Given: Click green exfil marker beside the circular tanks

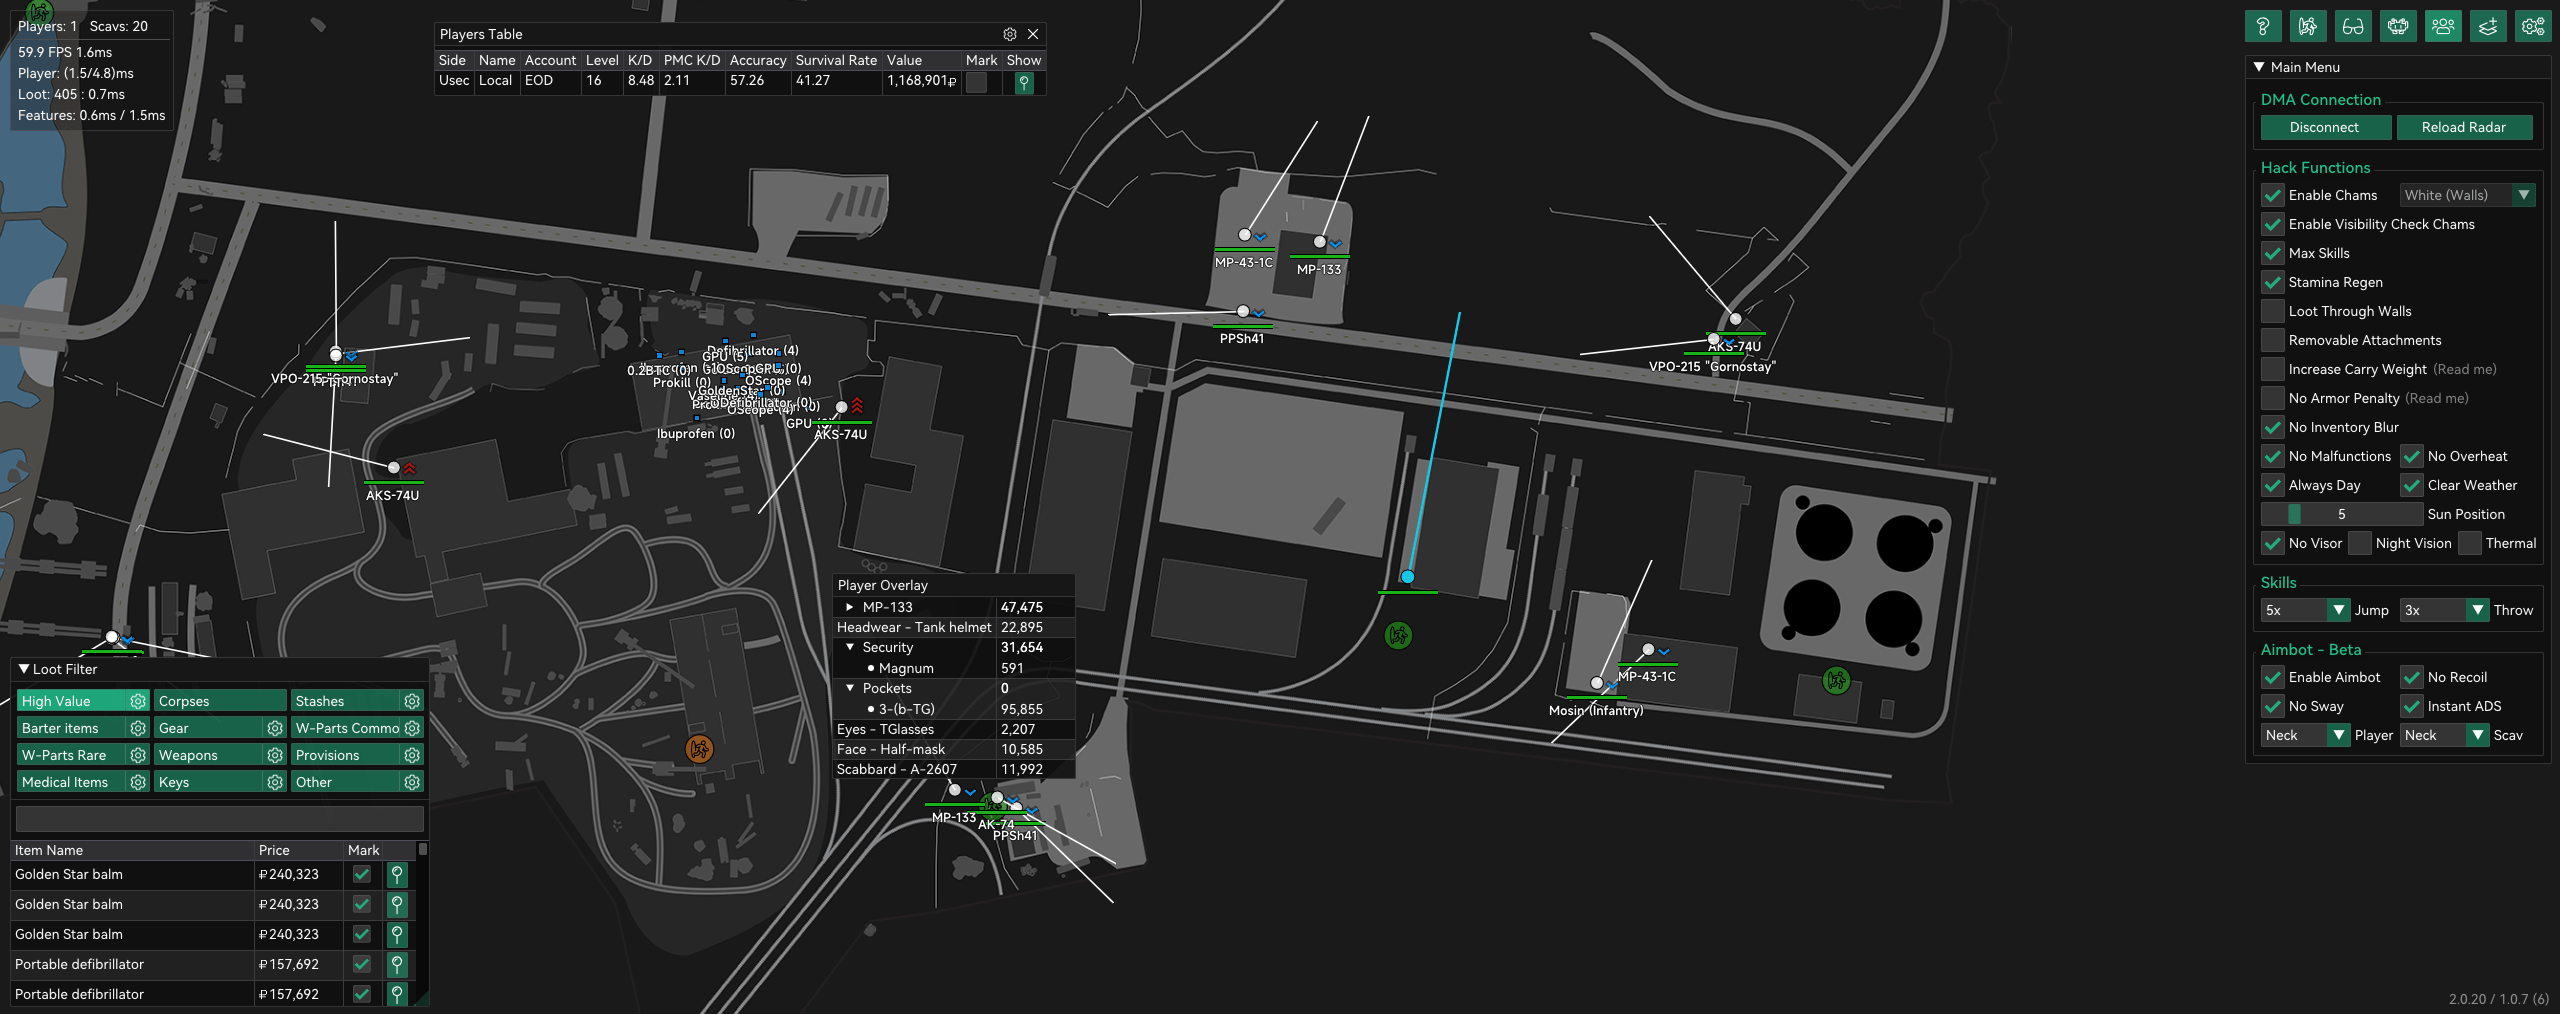Looking at the screenshot, I should point(1835,681).
